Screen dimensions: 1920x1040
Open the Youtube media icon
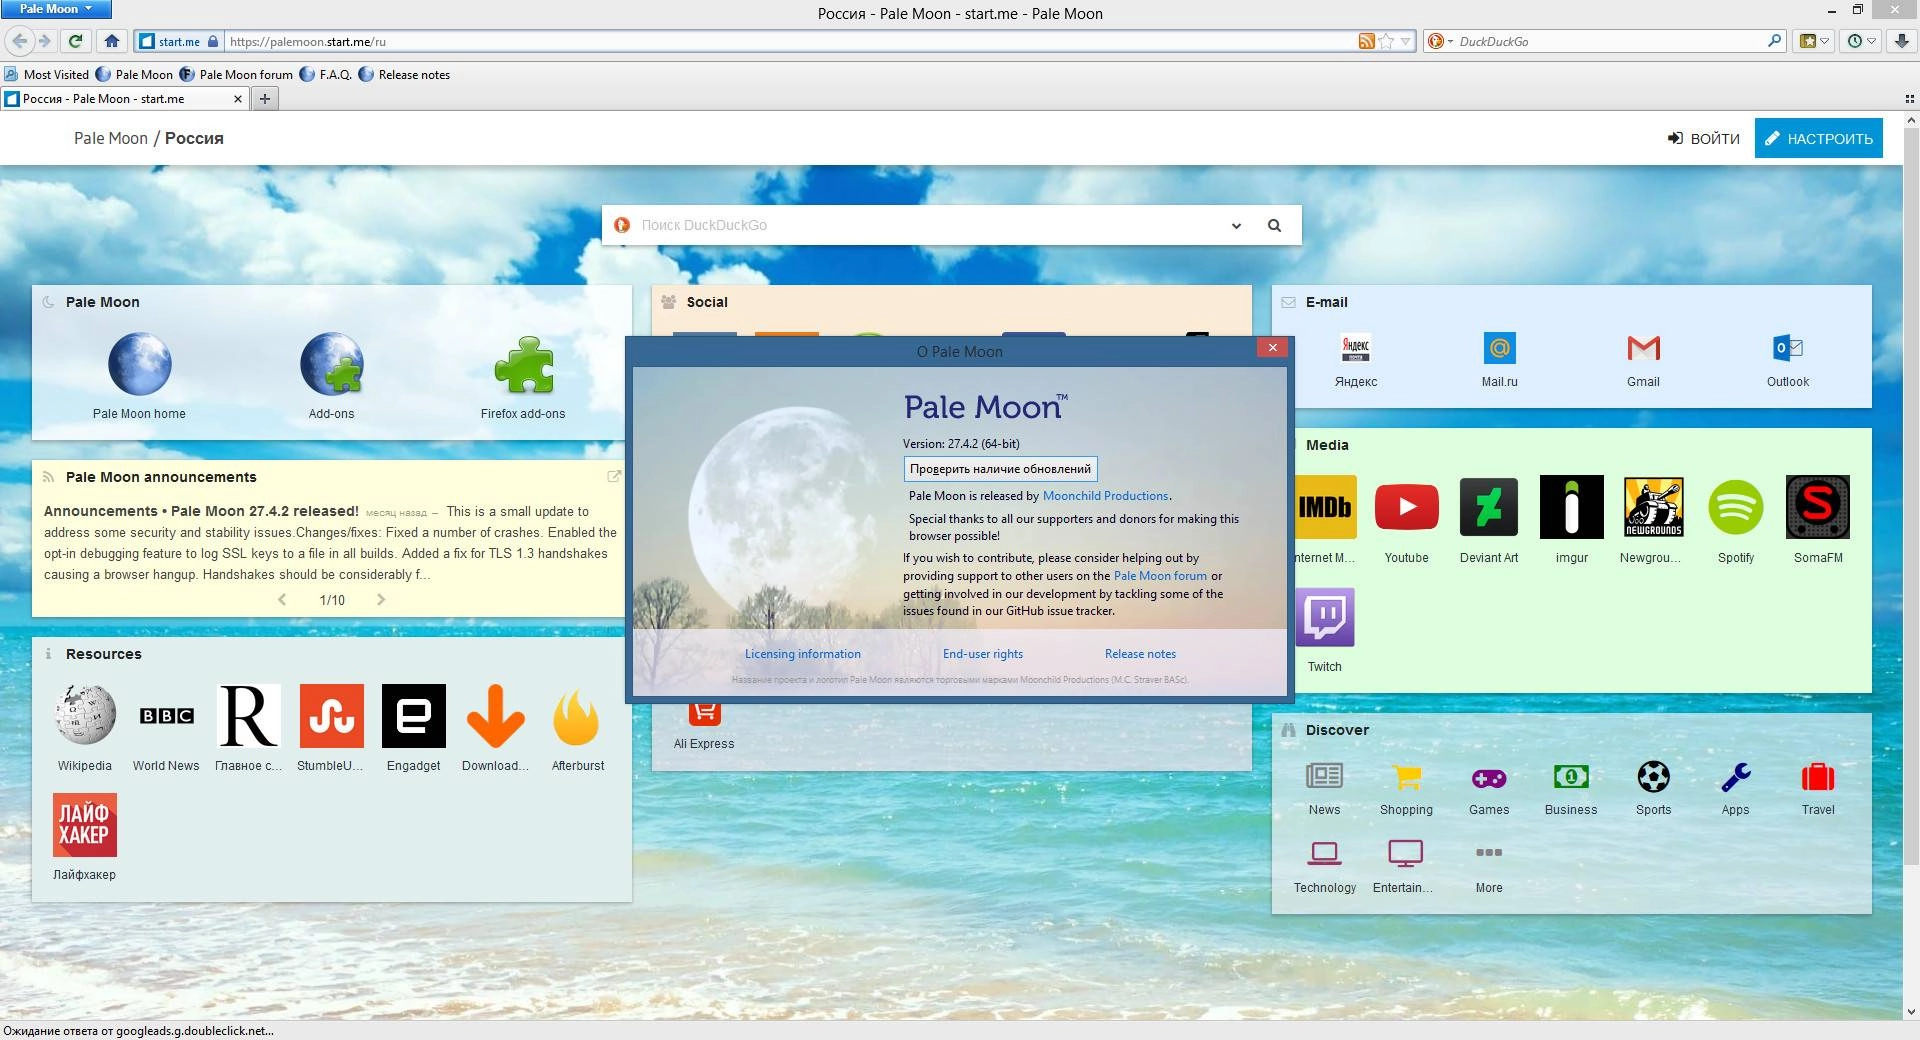pos(1406,507)
